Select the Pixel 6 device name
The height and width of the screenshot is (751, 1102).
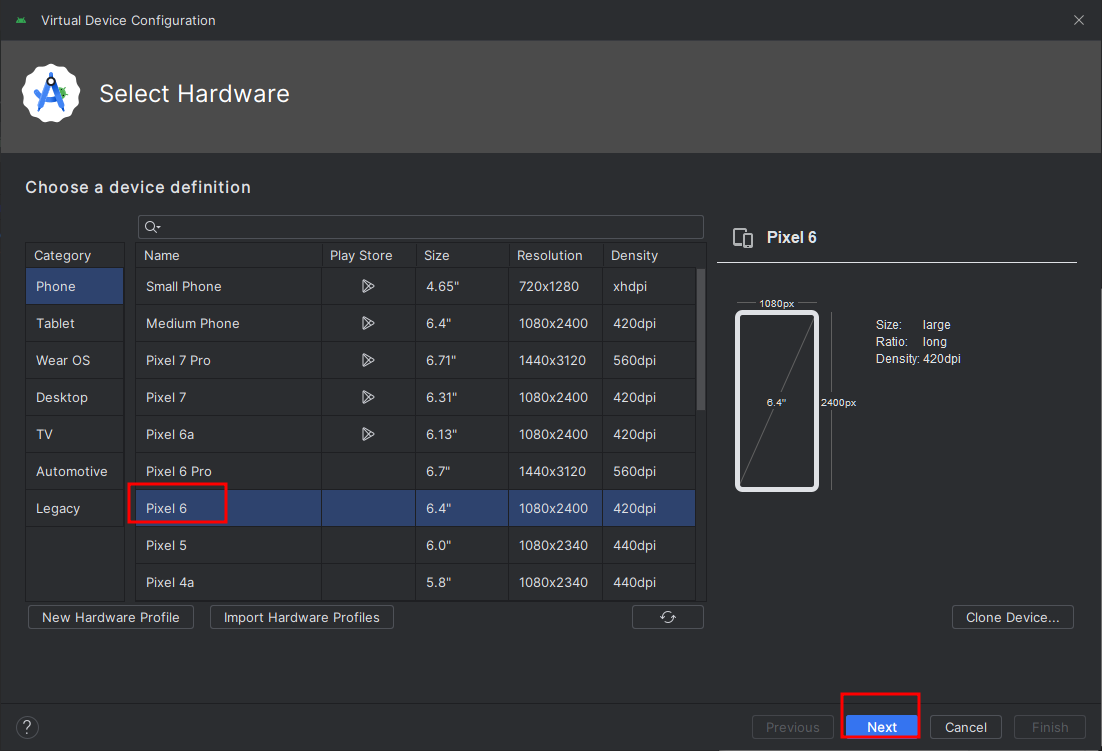tap(166, 509)
